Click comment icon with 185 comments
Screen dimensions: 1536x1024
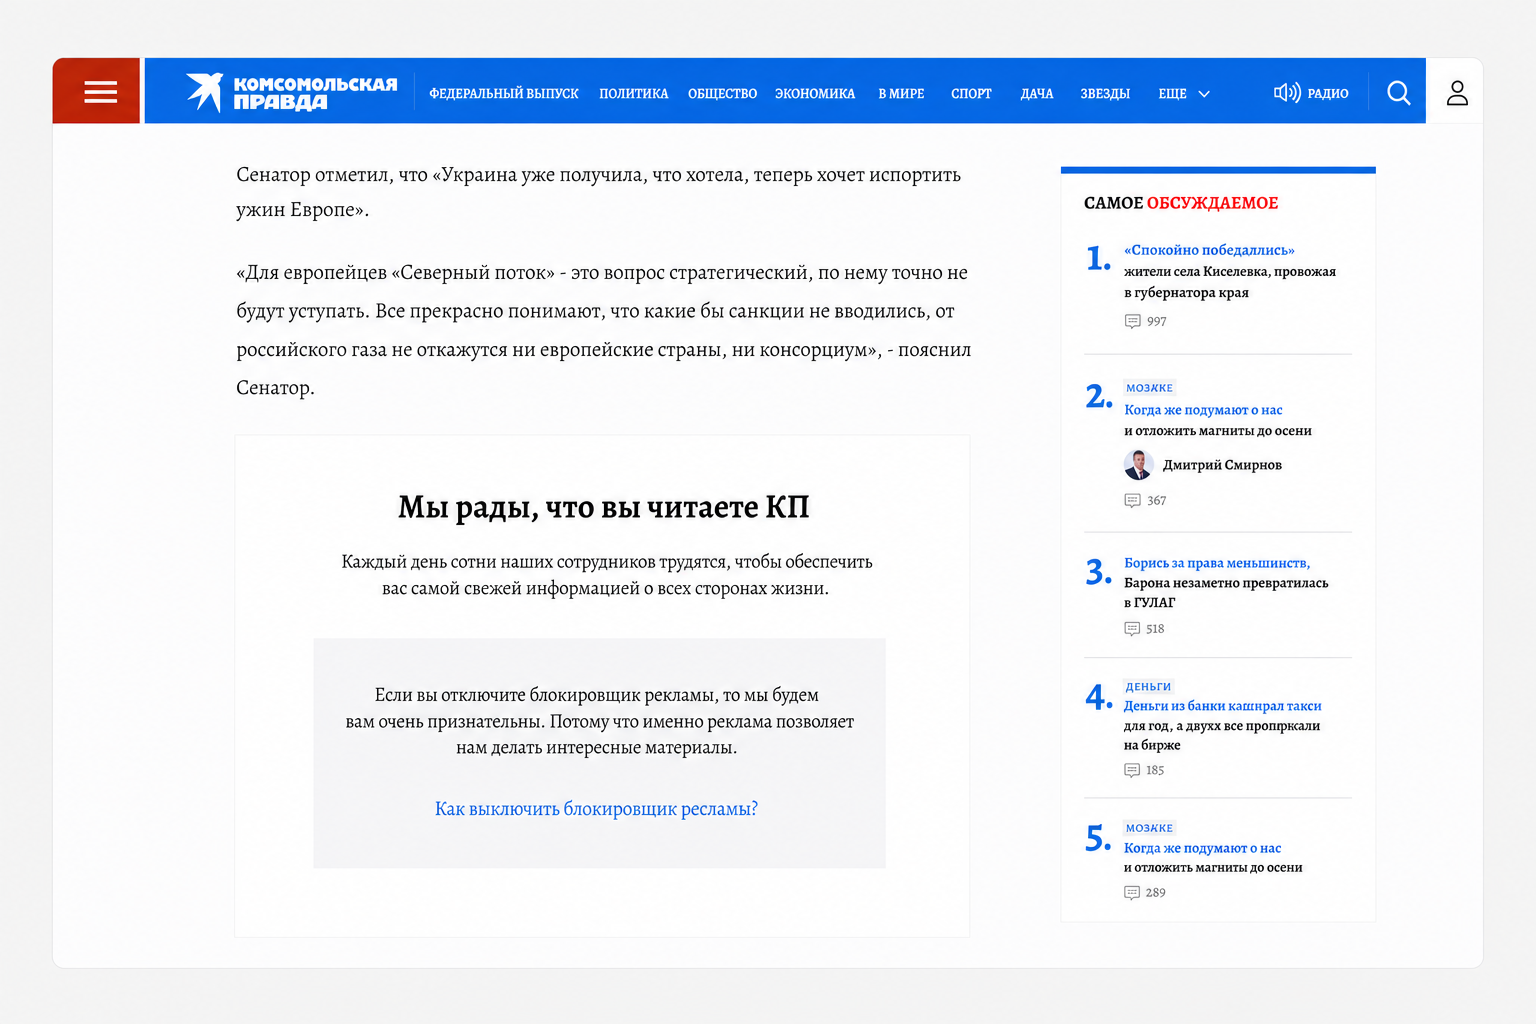(1132, 770)
